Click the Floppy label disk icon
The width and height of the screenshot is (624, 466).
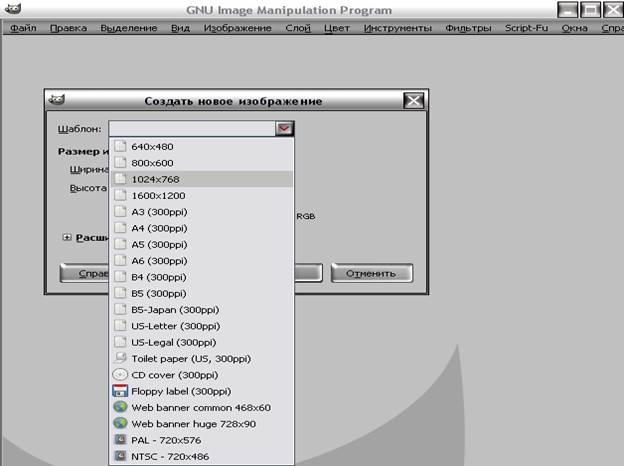click(120, 391)
